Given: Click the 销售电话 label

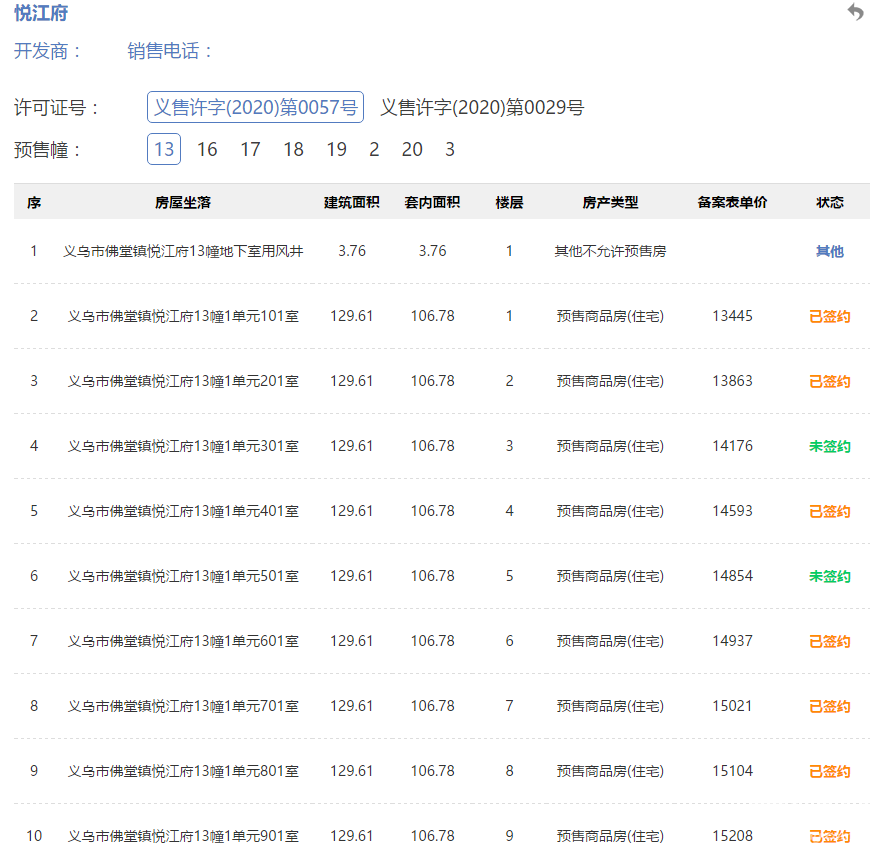Looking at the screenshot, I should [x=169, y=51].
